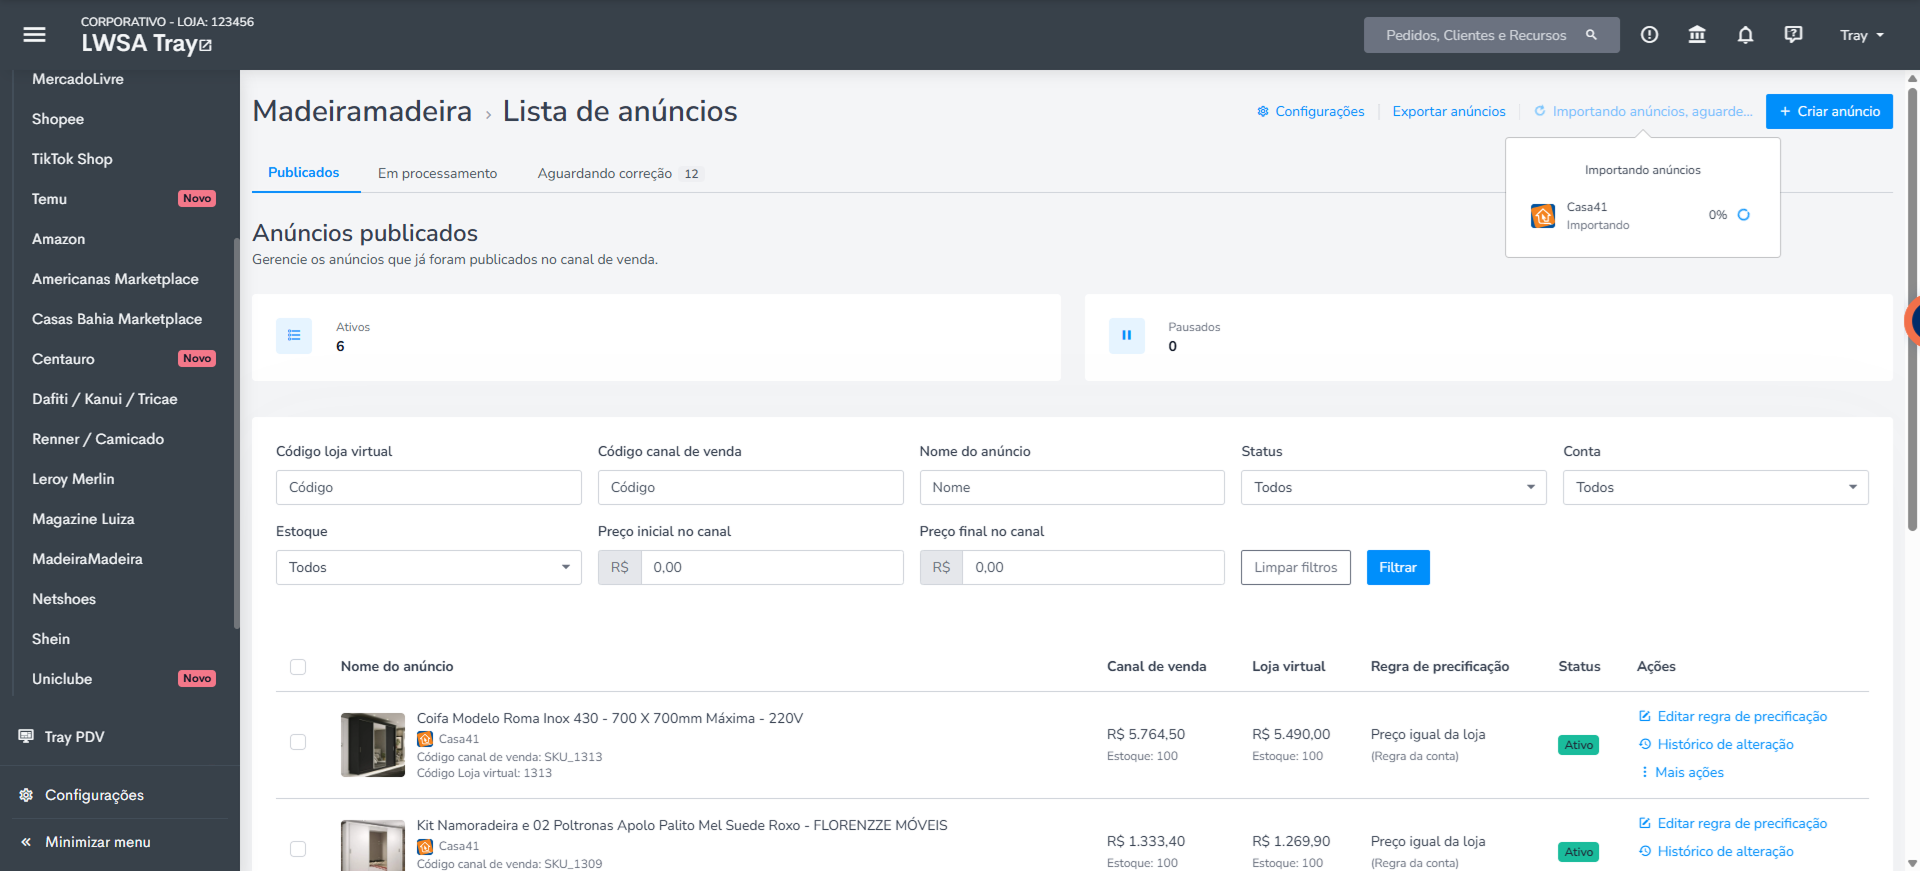The height and width of the screenshot is (871, 1920).
Task: Check the Coifa Modelo Roma row checkbox
Action: [298, 742]
